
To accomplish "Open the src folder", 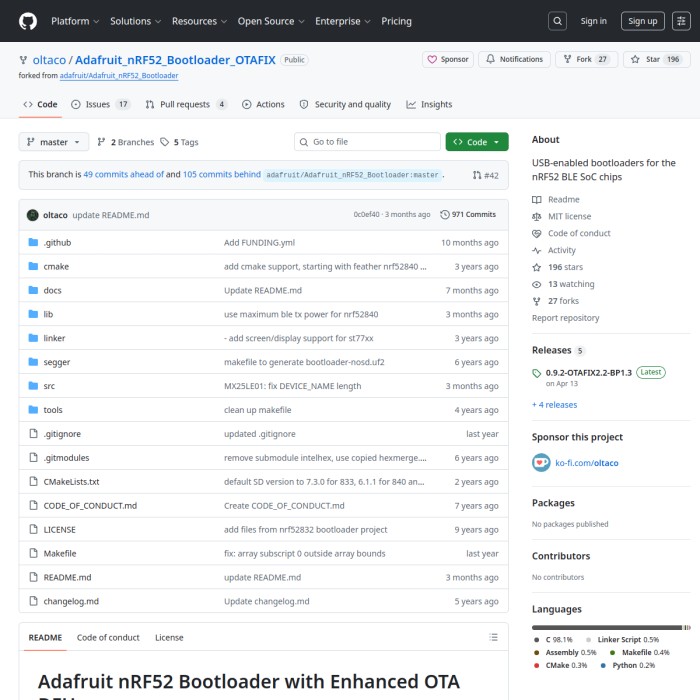I will tap(49, 386).
